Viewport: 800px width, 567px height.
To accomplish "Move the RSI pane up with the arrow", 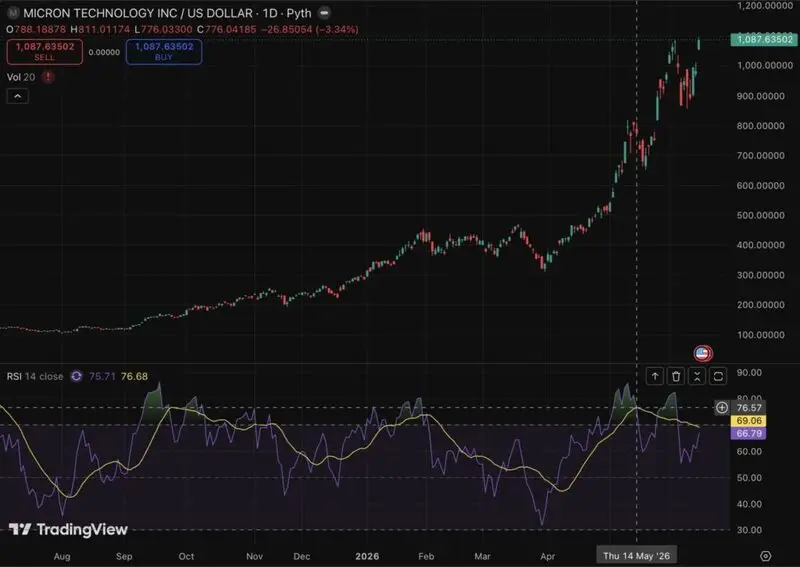I will pos(655,377).
